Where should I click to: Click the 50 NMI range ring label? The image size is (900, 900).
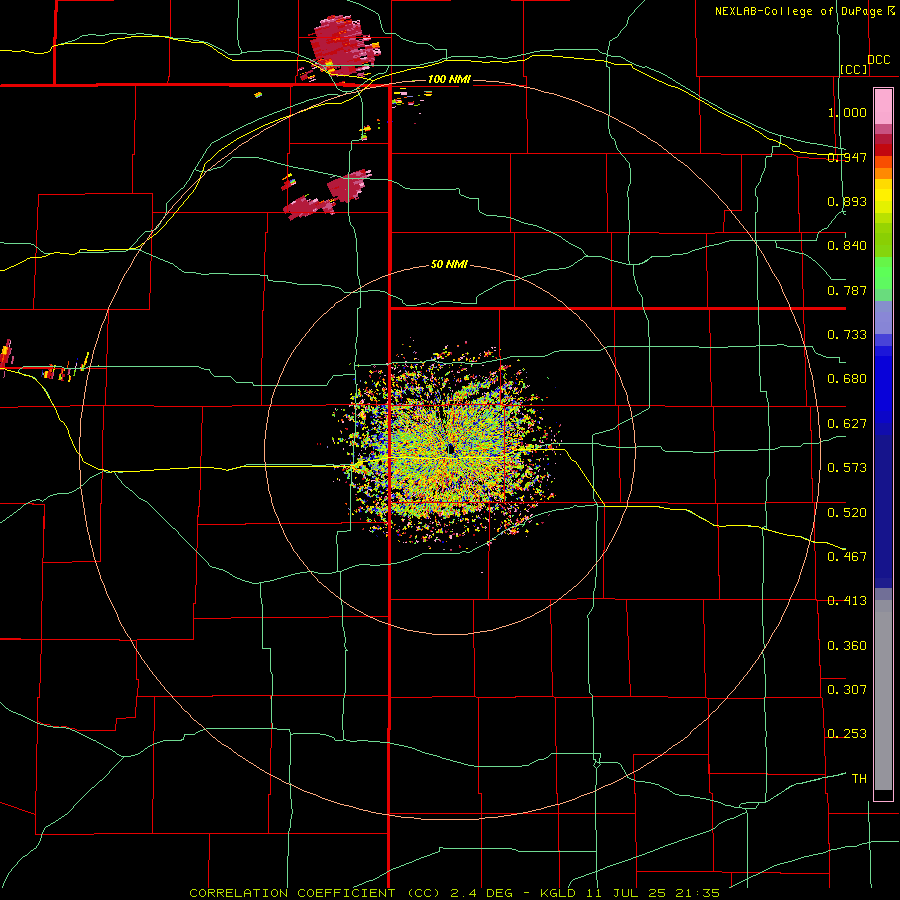pyautogui.click(x=449, y=264)
